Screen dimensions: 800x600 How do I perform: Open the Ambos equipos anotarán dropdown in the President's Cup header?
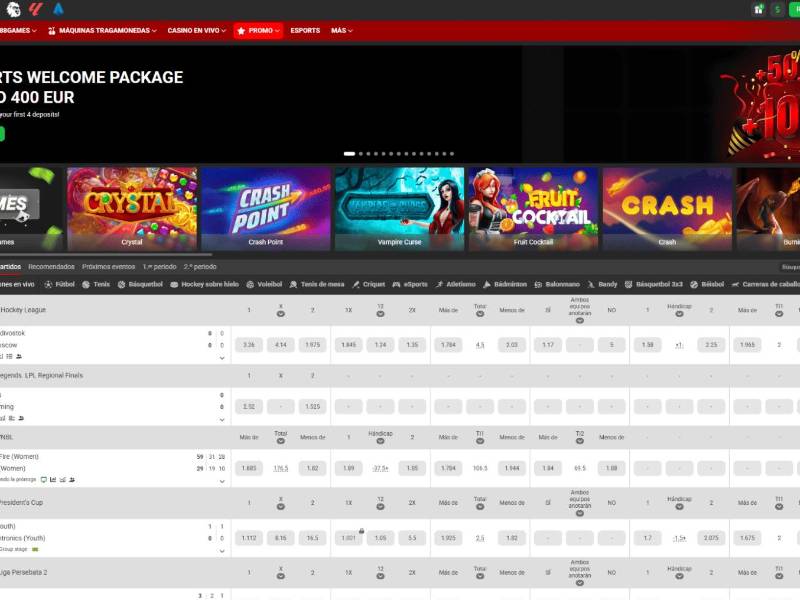point(580,513)
